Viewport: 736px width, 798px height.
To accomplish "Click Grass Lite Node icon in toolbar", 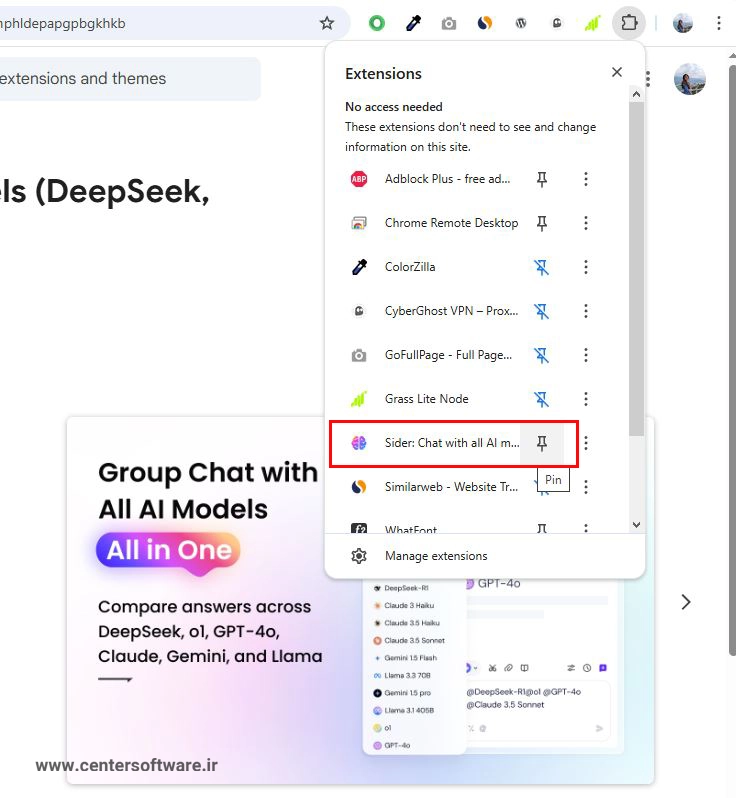I will pyautogui.click(x=592, y=23).
